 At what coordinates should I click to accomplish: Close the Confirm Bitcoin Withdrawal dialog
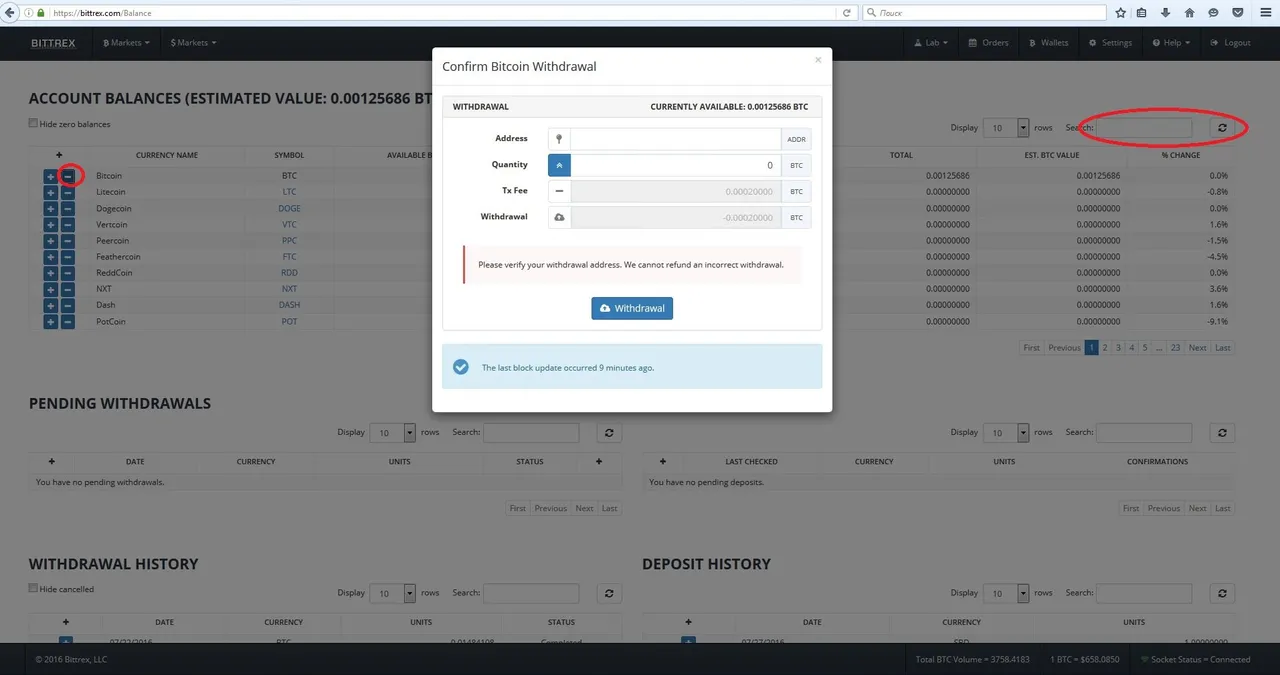[818, 60]
